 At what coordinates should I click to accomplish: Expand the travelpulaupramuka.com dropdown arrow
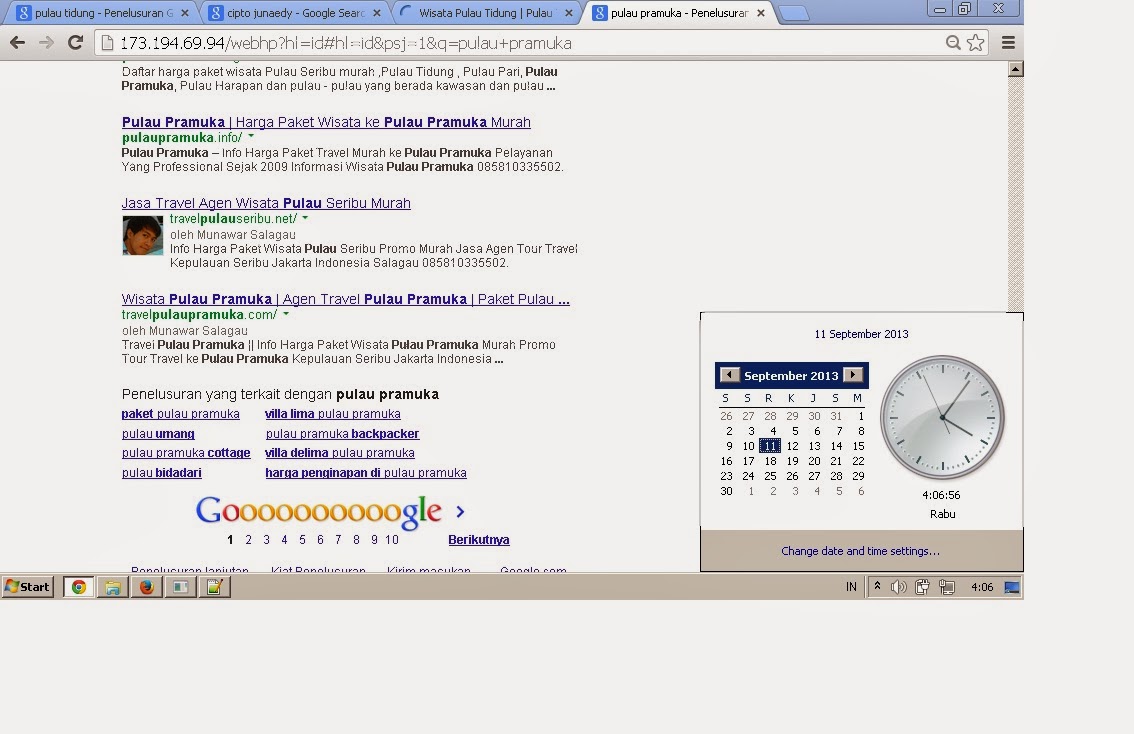(x=286, y=314)
